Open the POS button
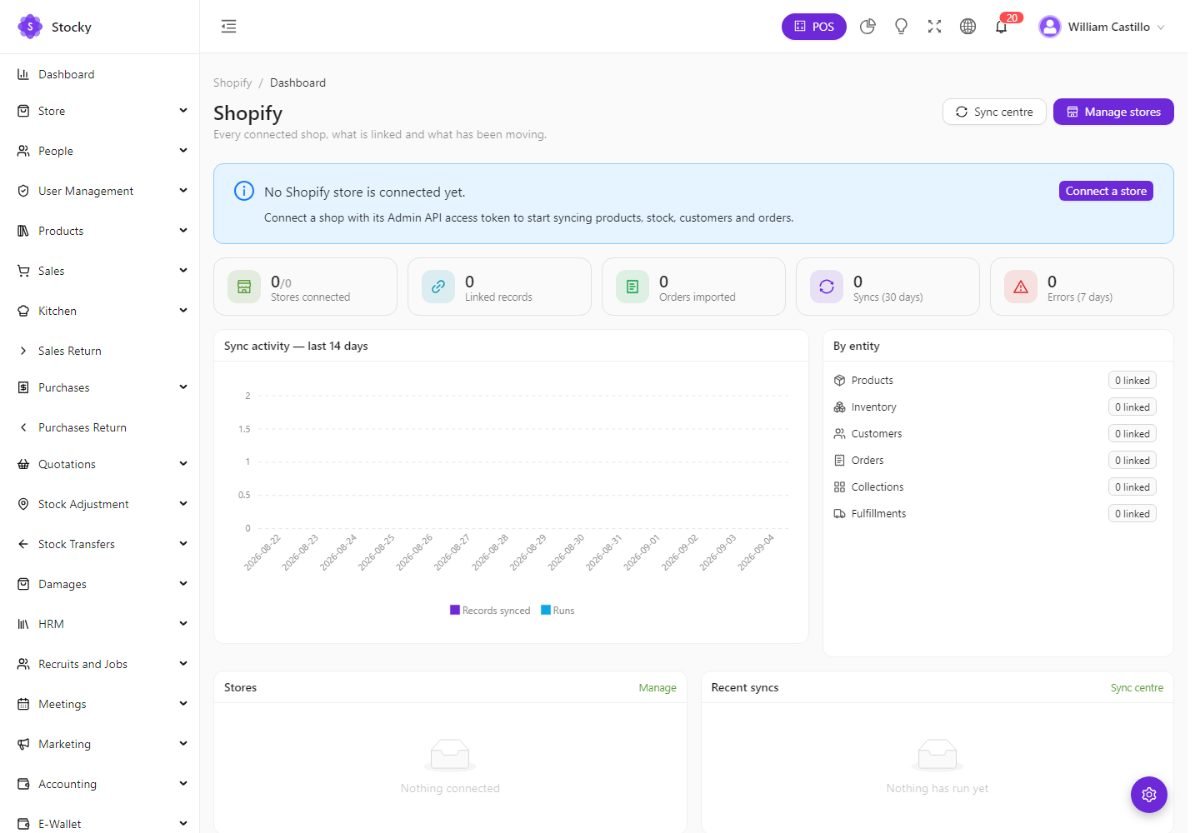The height and width of the screenshot is (833, 1200). (814, 27)
